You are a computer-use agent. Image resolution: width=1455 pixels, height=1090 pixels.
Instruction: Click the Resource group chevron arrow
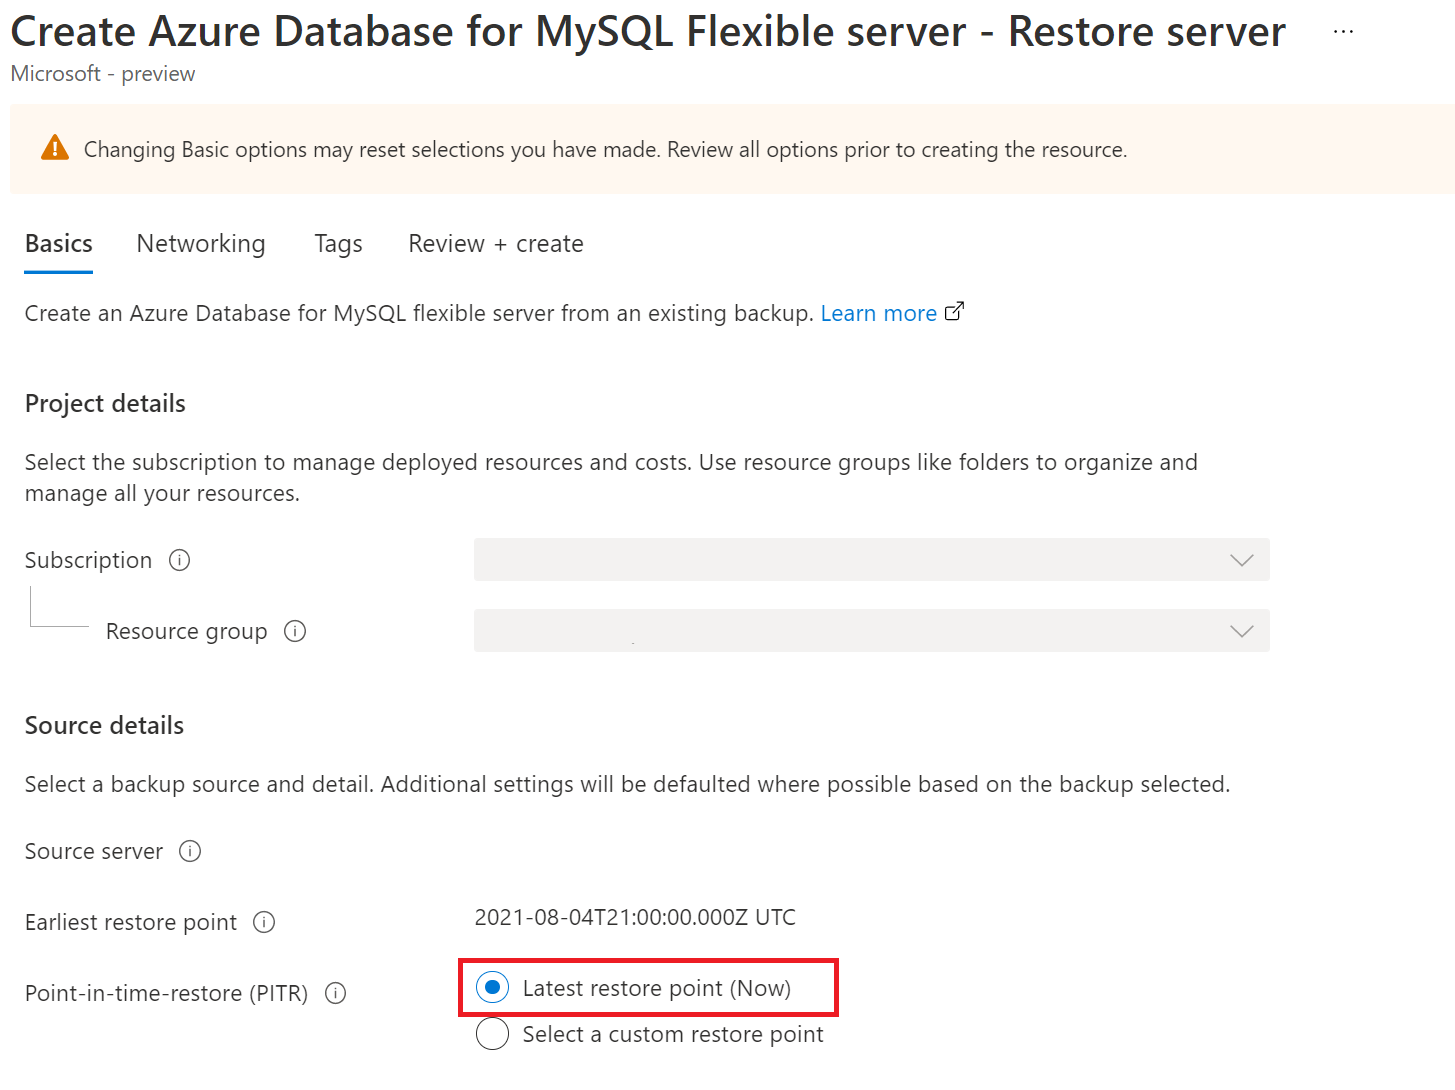point(1242,631)
